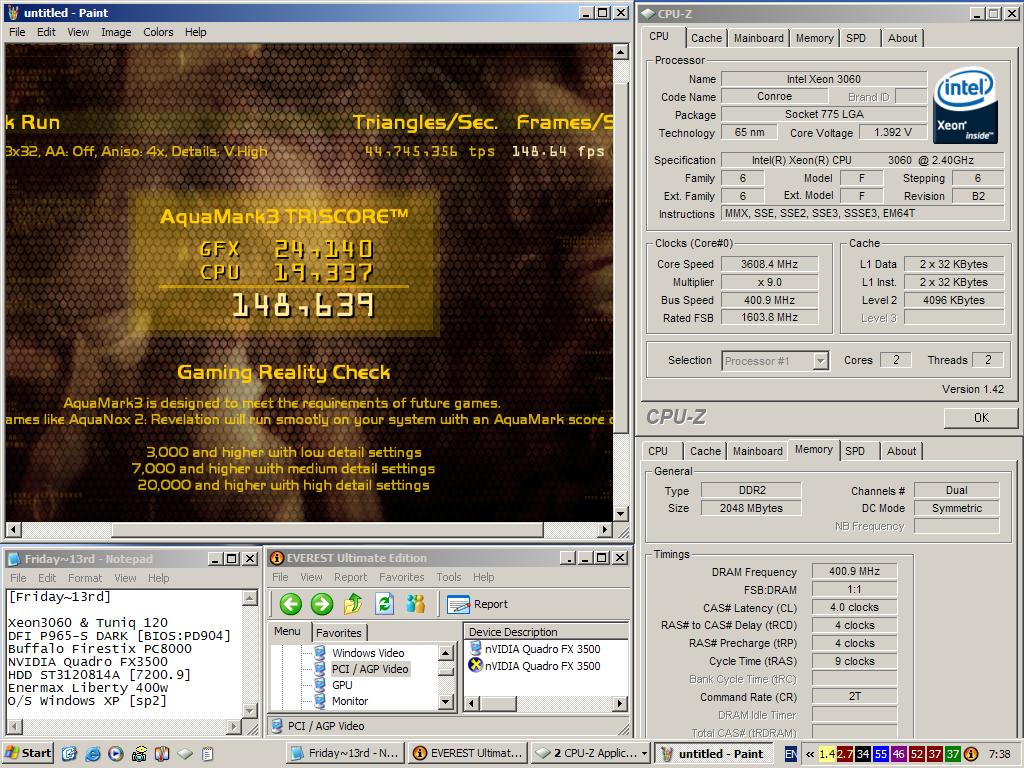Select second nVIDIA Quadro FX 3500 with yellow X icon
Screen dimensions: 1024x768
pos(542,665)
